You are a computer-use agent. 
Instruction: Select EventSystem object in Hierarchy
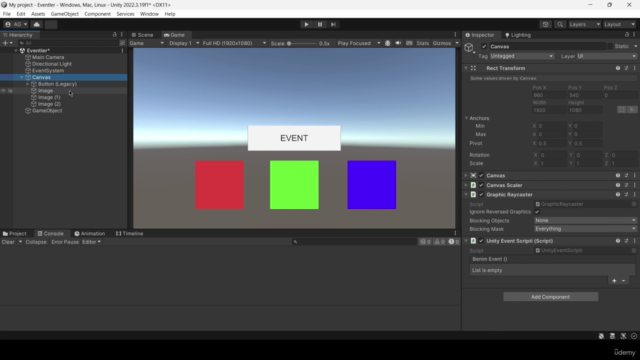[48, 71]
